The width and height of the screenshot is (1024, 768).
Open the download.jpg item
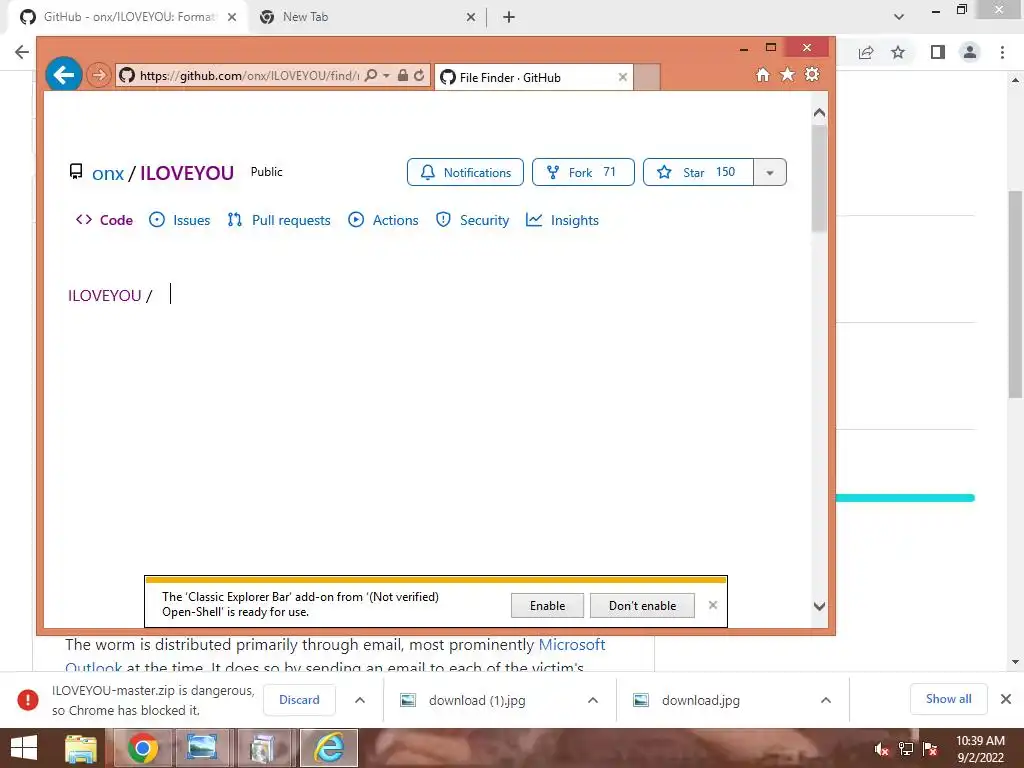[x=700, y=700]
